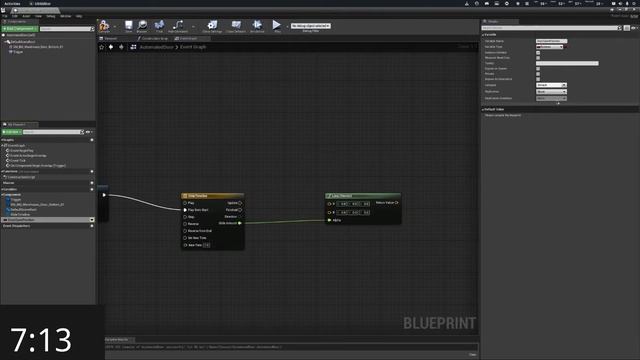Viewport: 640px width, 360px height.
Task: Open the Variable Type dropdown
Action: tap(550, 47)
